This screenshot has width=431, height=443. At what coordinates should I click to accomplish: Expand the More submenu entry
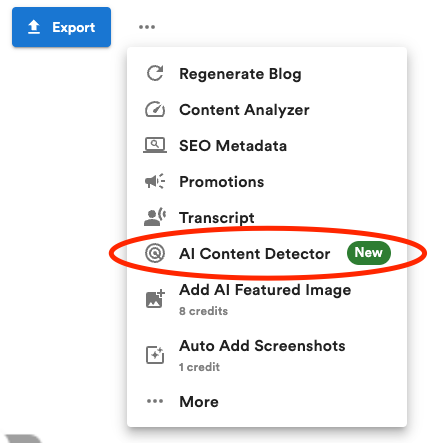267,401
